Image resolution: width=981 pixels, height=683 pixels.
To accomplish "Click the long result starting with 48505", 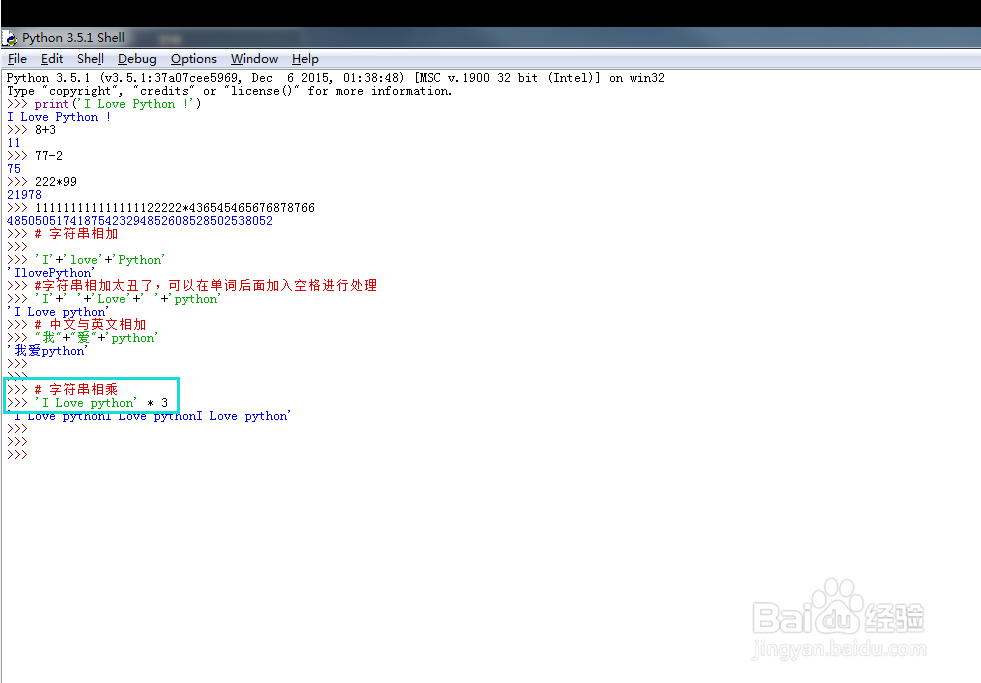I will pos(140,221).
